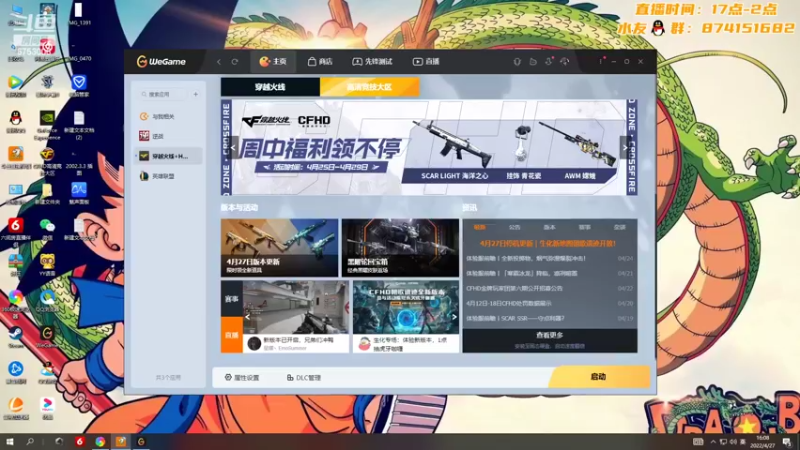Image resolution: width=800 pixels, height=450 pixels.
Task: Show previous banner with left arrow
Action: coord(233,148)
